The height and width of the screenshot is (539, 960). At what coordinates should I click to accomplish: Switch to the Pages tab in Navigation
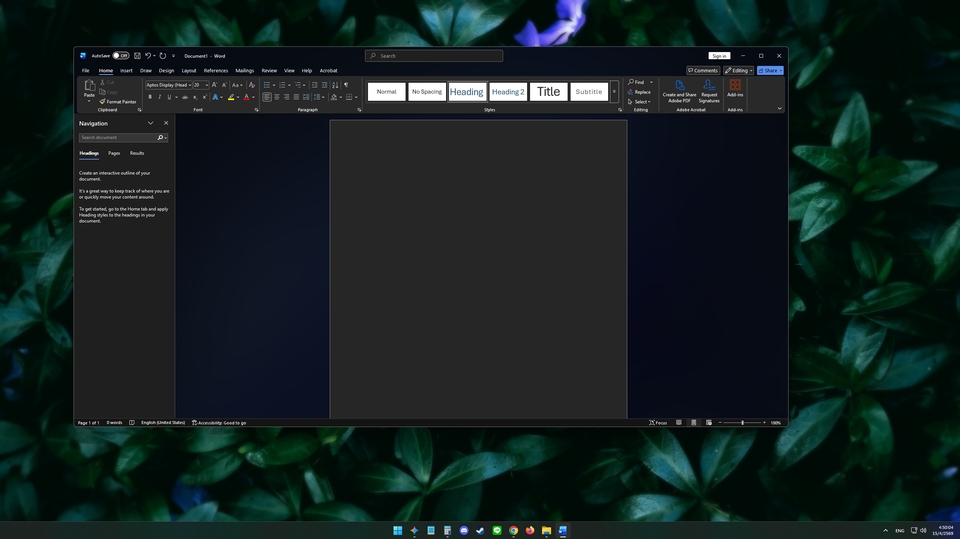pyautogui.click(x=114, y=153)
